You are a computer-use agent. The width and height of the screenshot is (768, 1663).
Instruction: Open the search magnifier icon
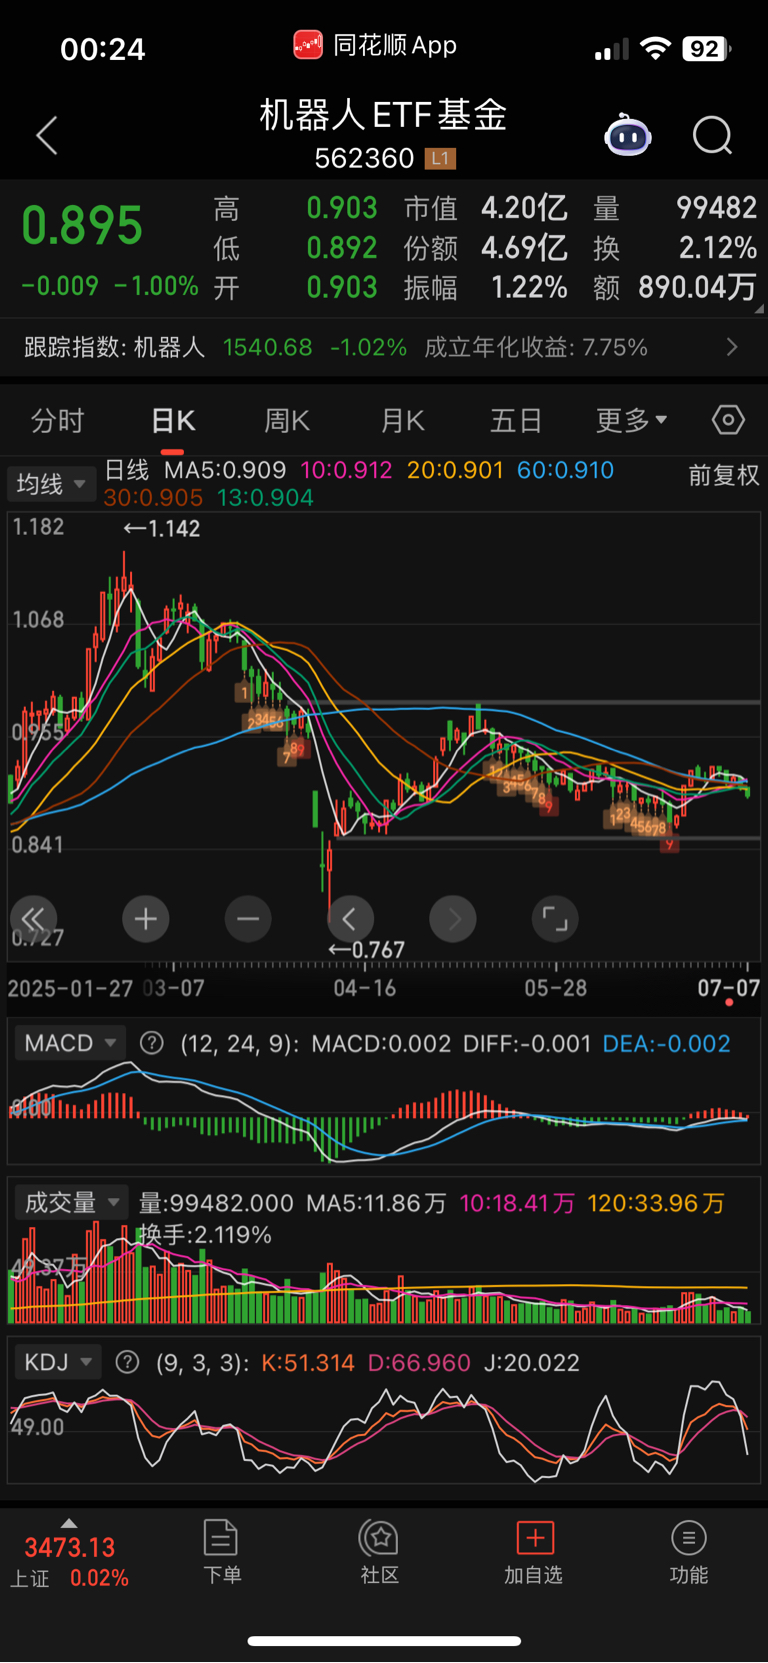[712, 135]
